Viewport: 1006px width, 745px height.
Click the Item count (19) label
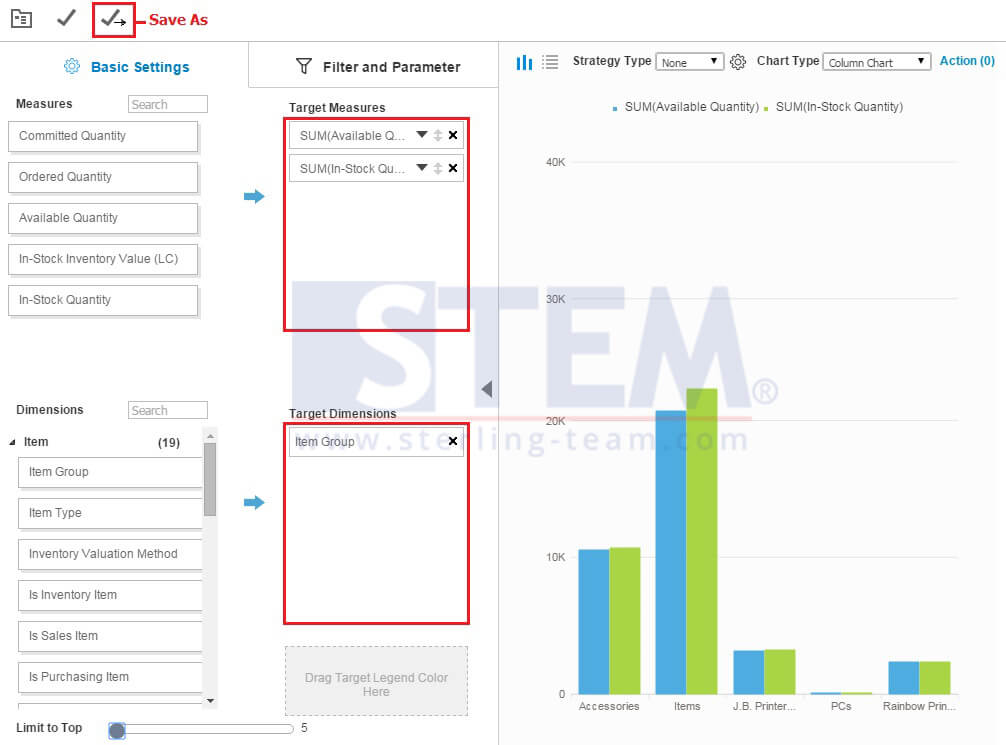coord(169,443)
